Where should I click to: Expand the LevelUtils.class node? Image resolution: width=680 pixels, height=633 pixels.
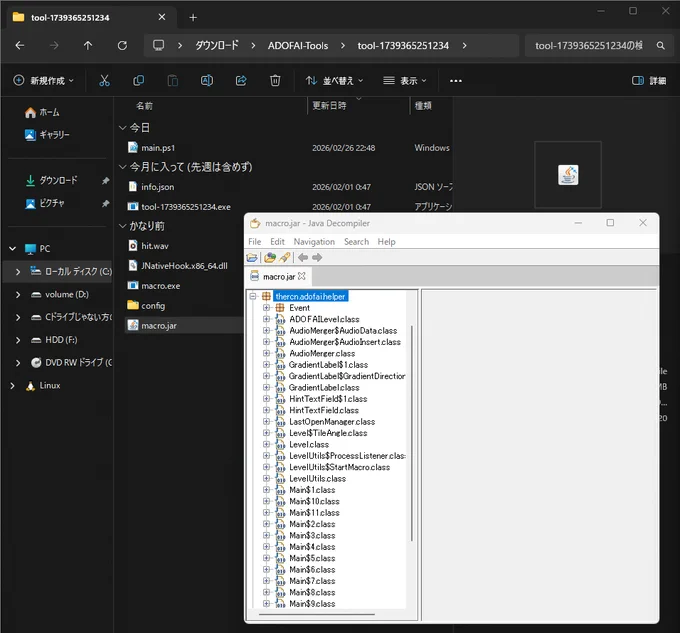tap(267, 479)
